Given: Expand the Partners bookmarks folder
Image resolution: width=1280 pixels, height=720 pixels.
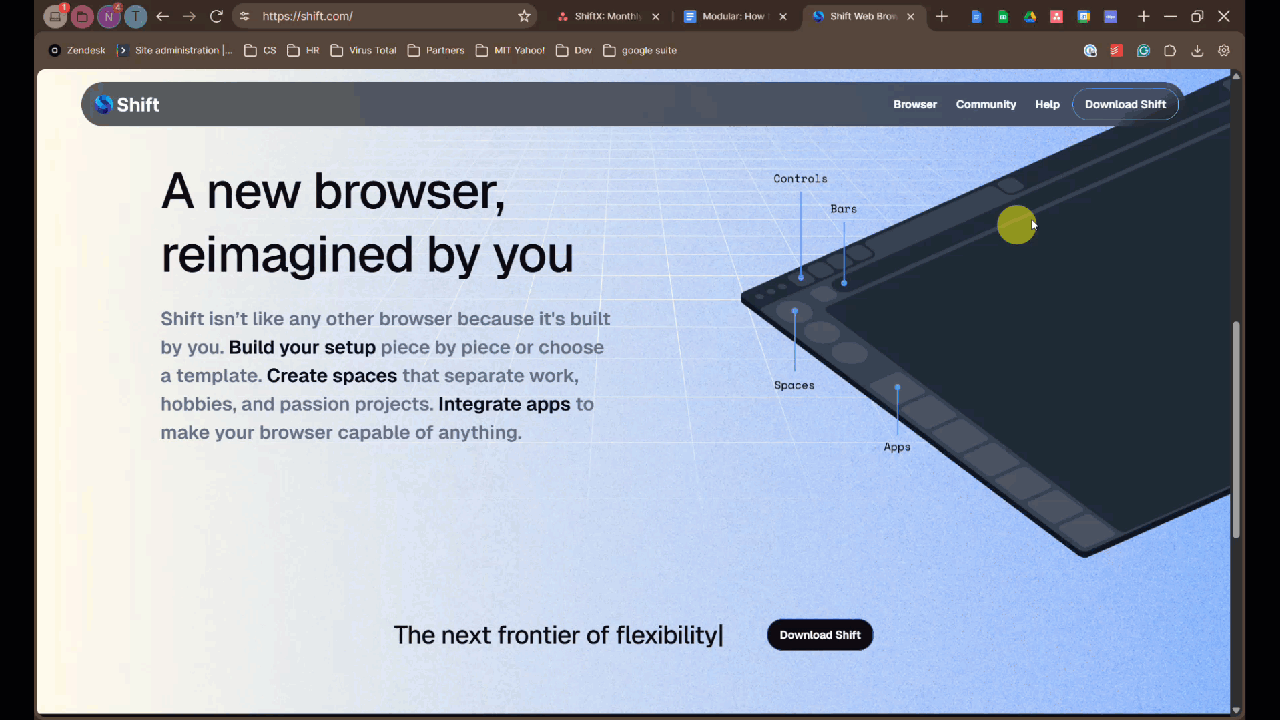Looking at the screenshot, I should (x=436, y=50).
